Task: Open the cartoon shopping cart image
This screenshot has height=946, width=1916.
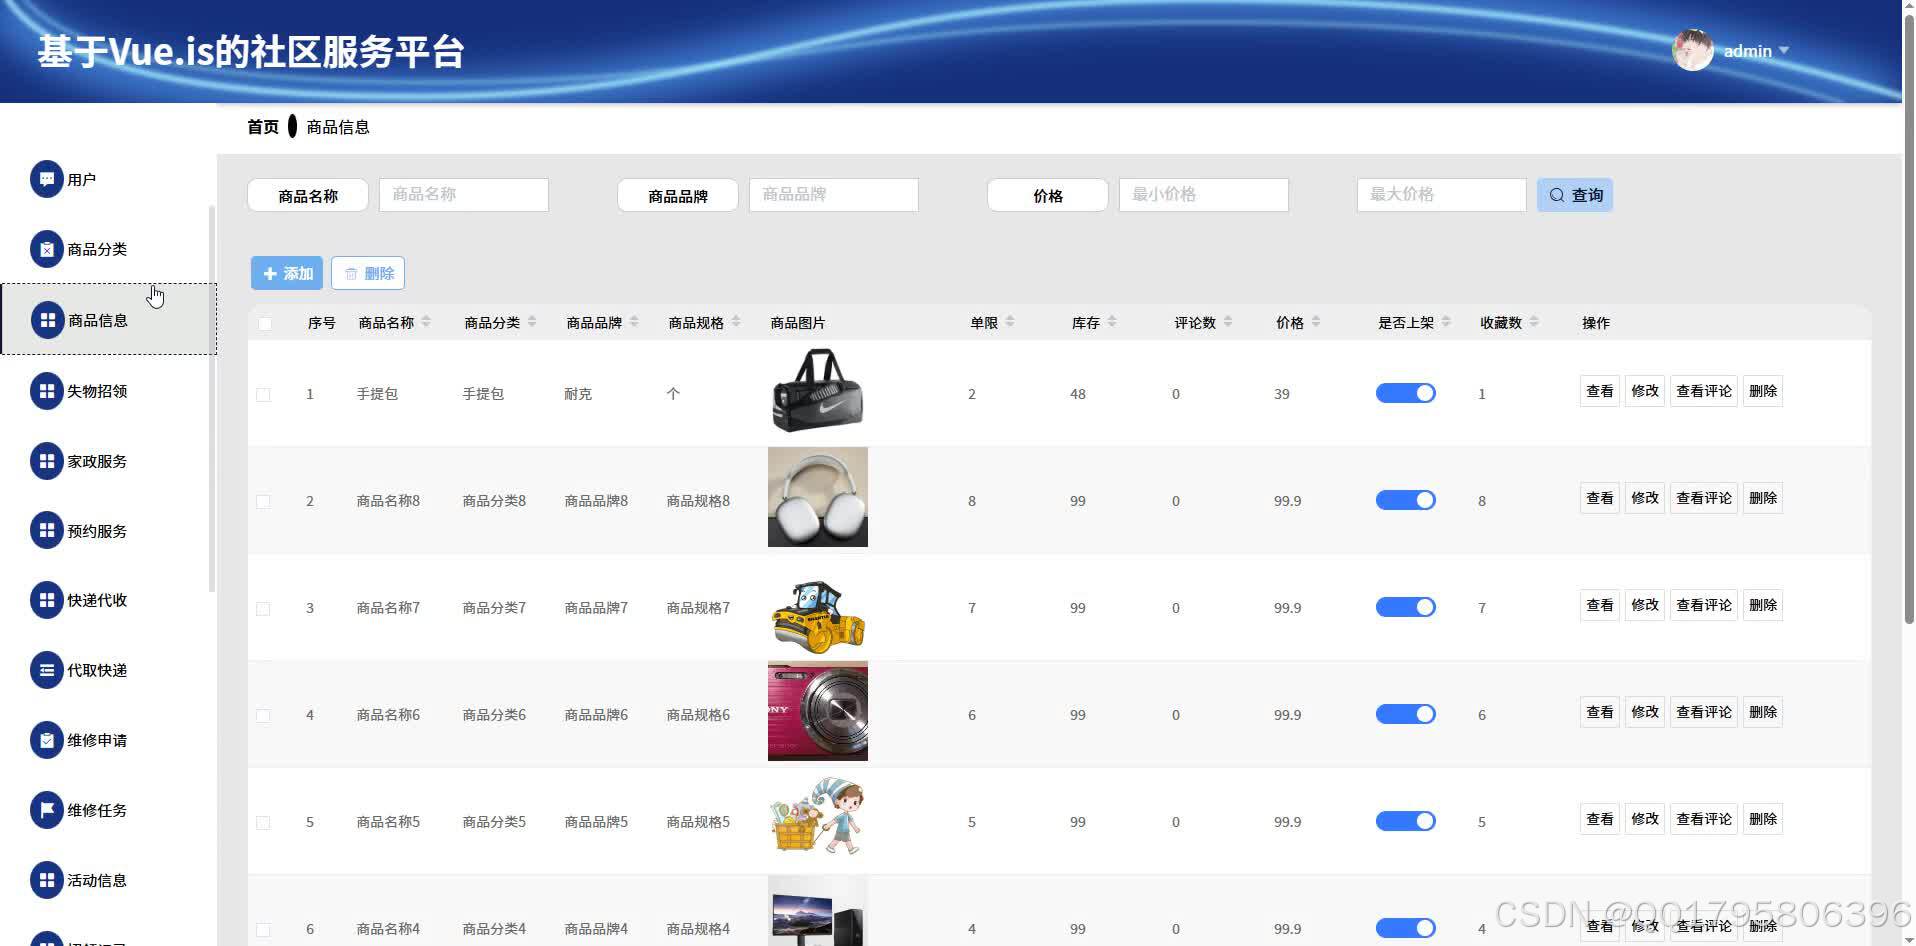Action: pyautogui.click(x=818, y=818)
